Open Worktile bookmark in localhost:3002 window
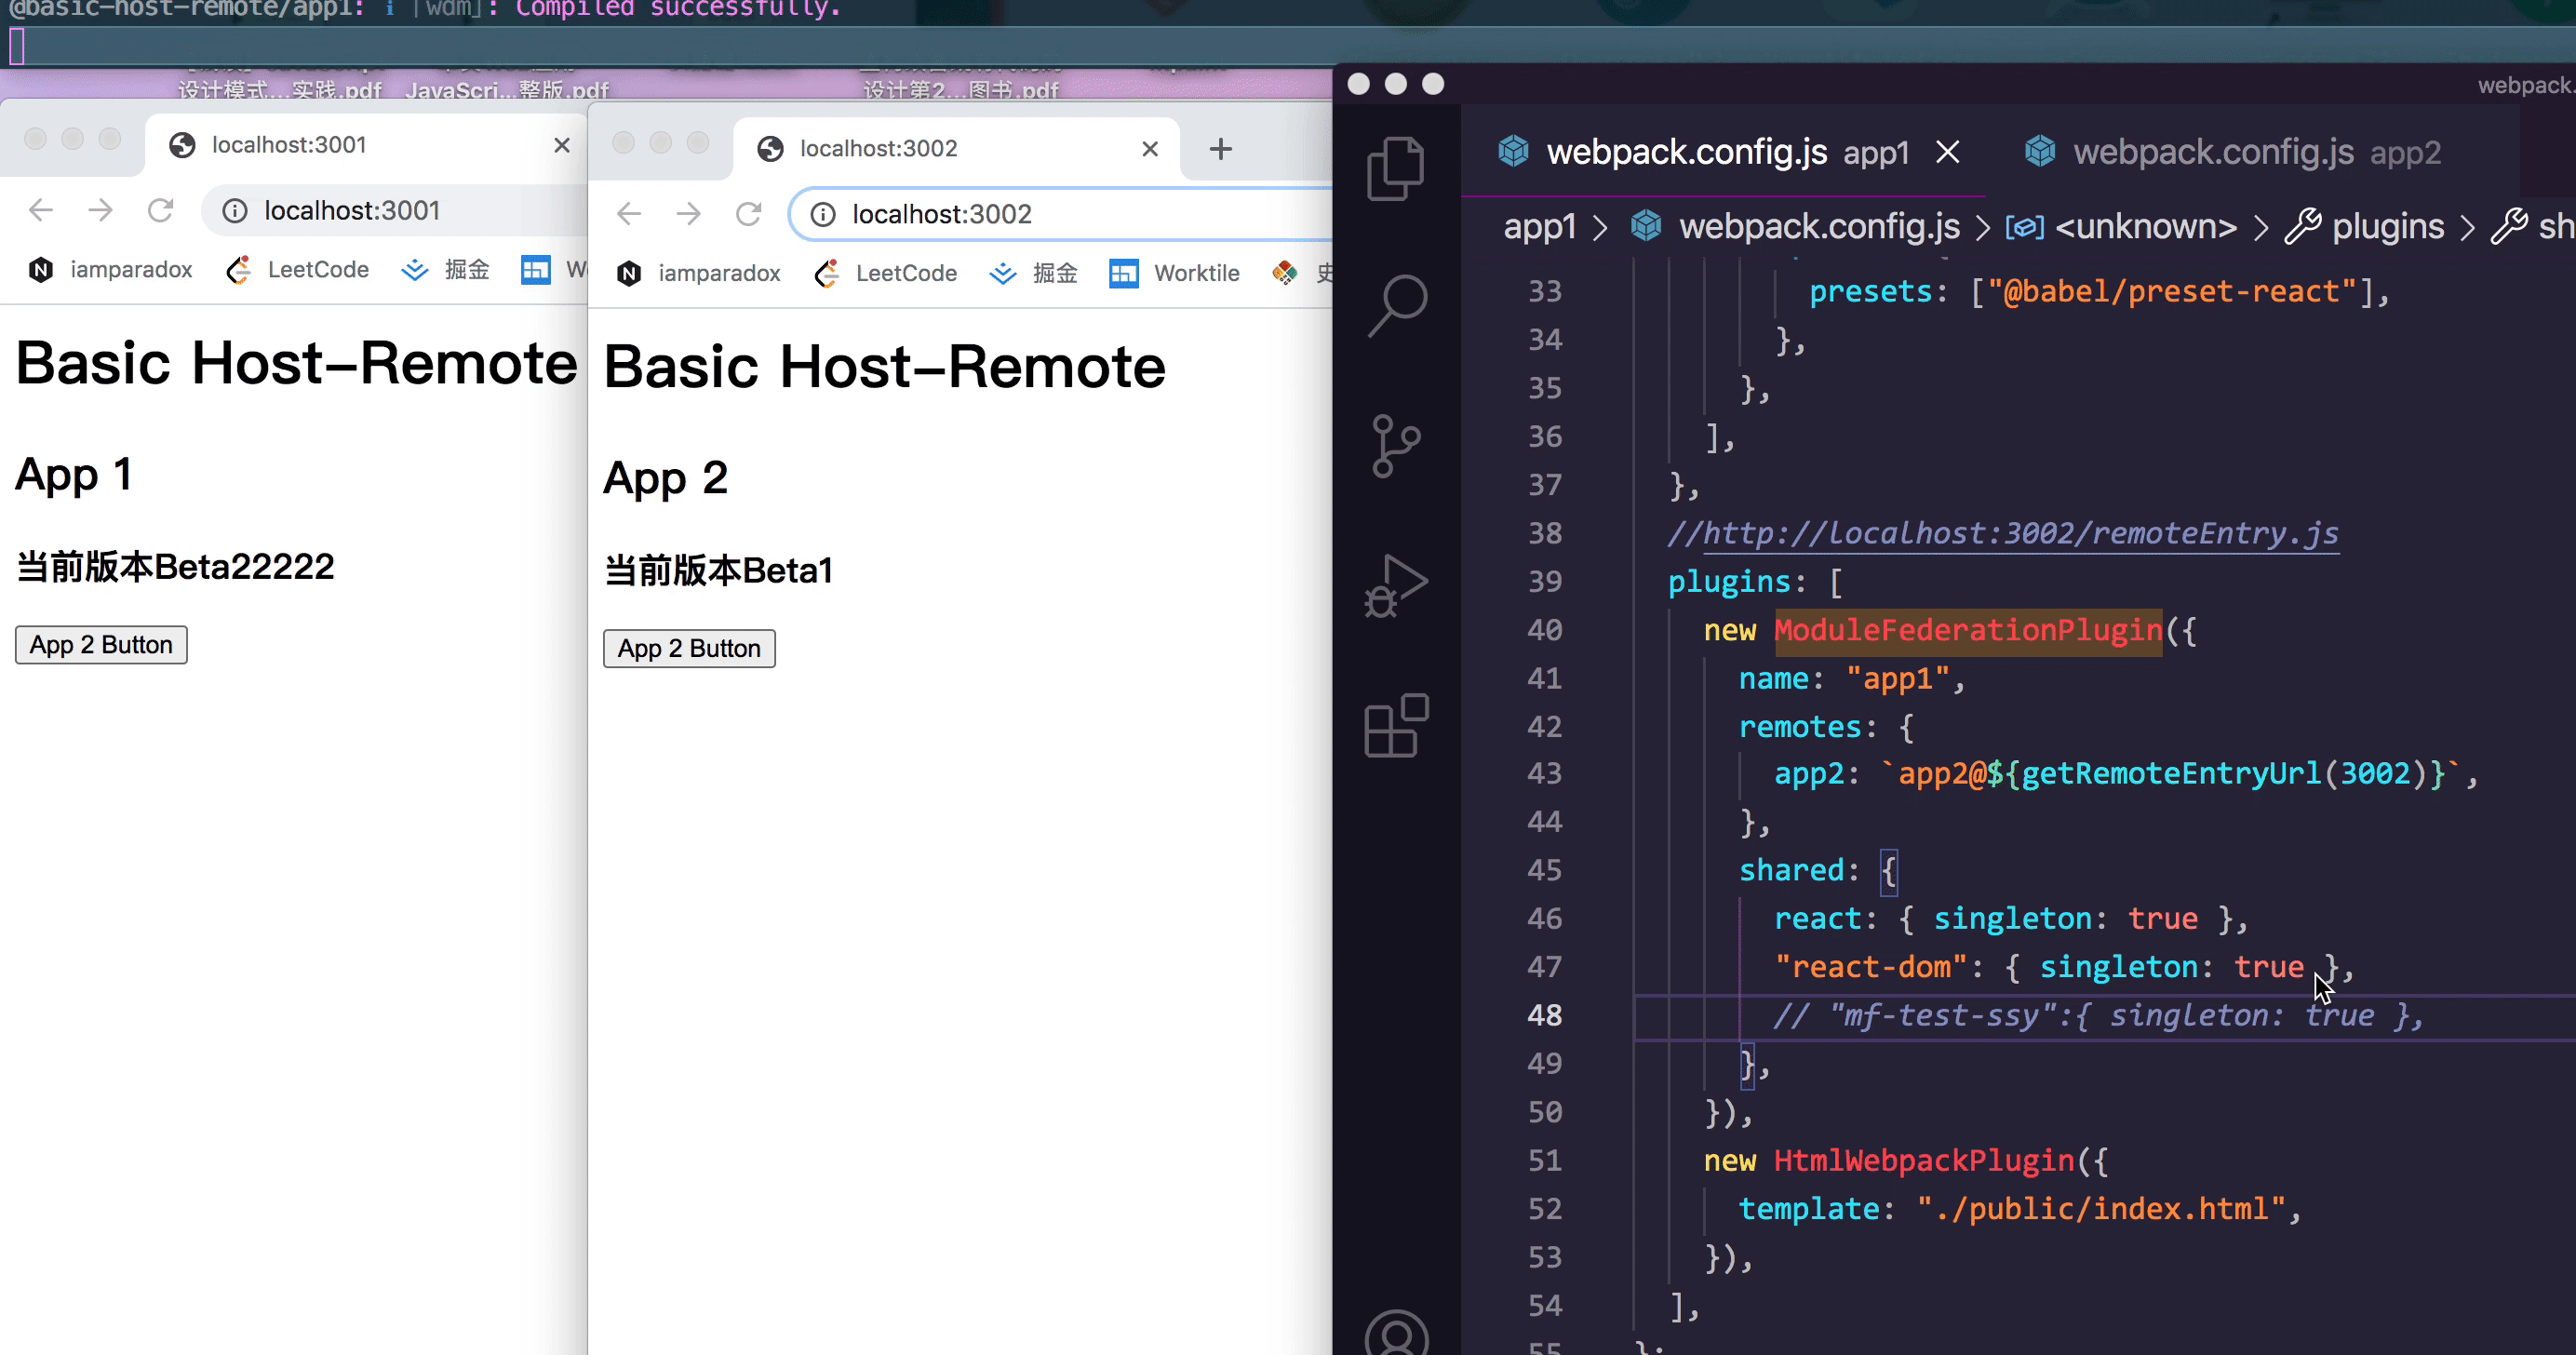 coord(1175,274)
